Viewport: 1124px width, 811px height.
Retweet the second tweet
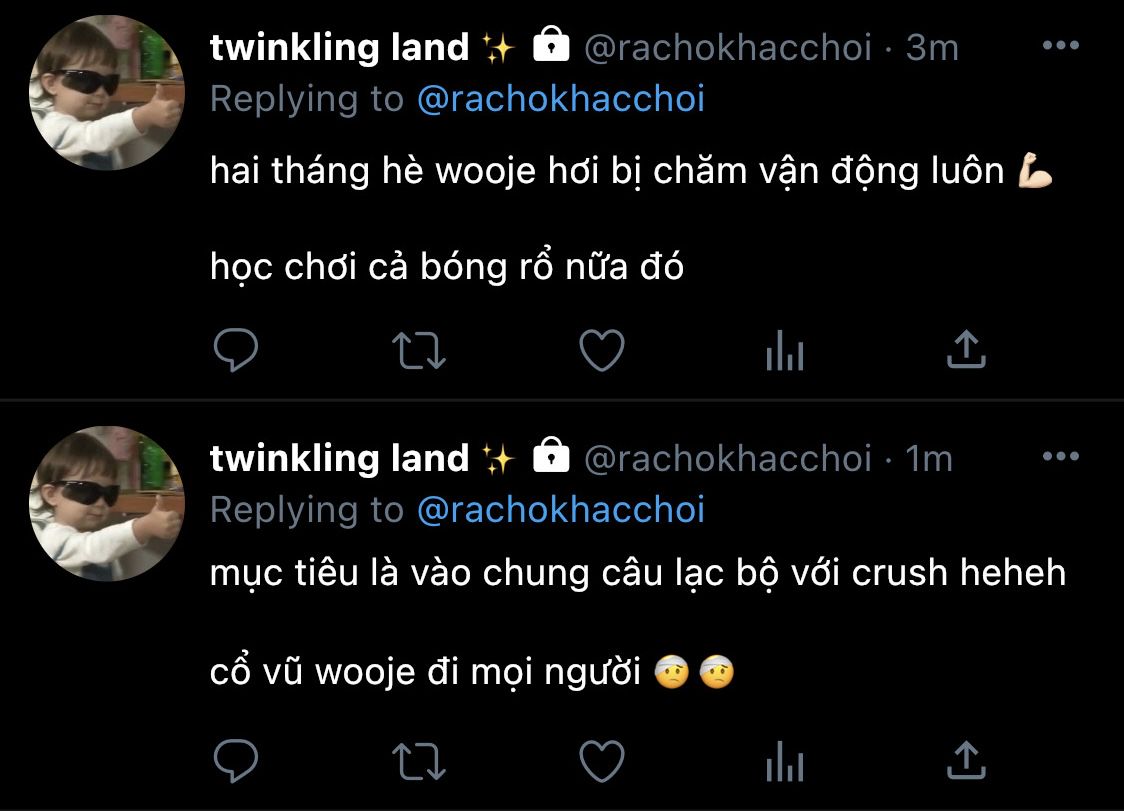tap(419, 761)
